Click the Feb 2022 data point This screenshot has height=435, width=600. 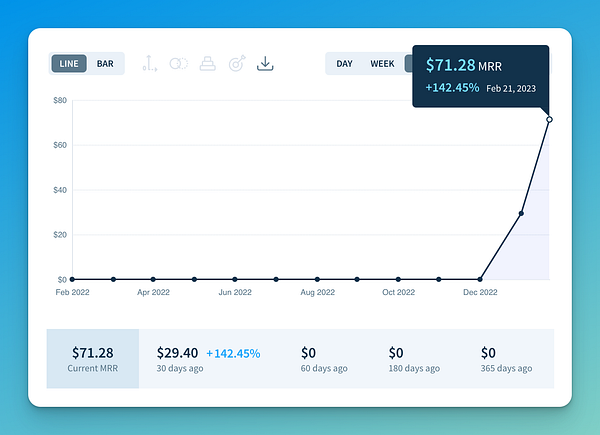click(x=72, y=279)
